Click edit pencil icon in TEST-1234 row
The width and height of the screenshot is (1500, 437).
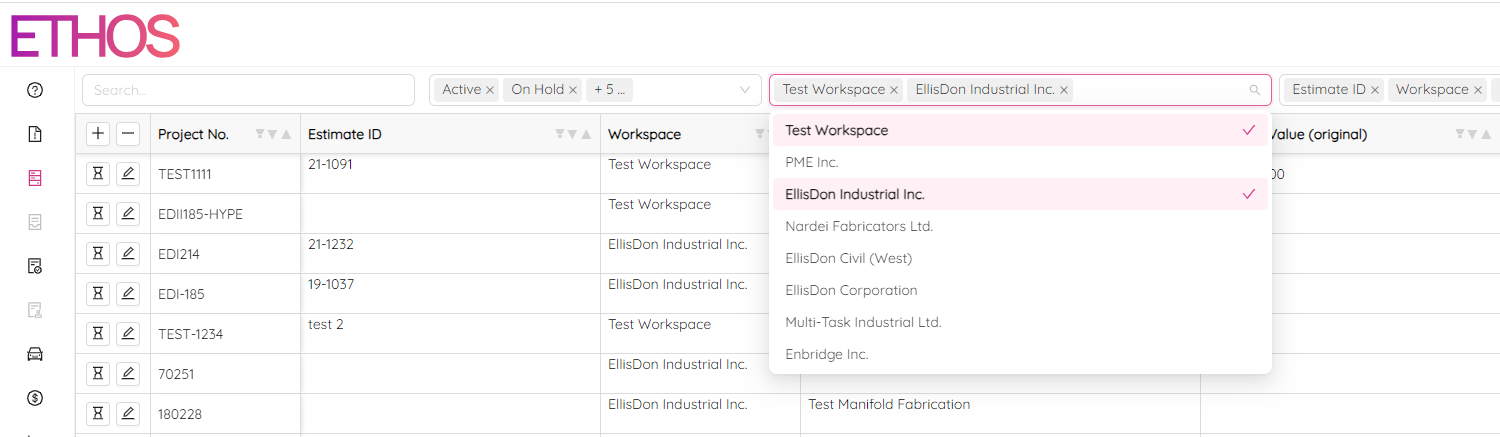click(x=128, y=333)
